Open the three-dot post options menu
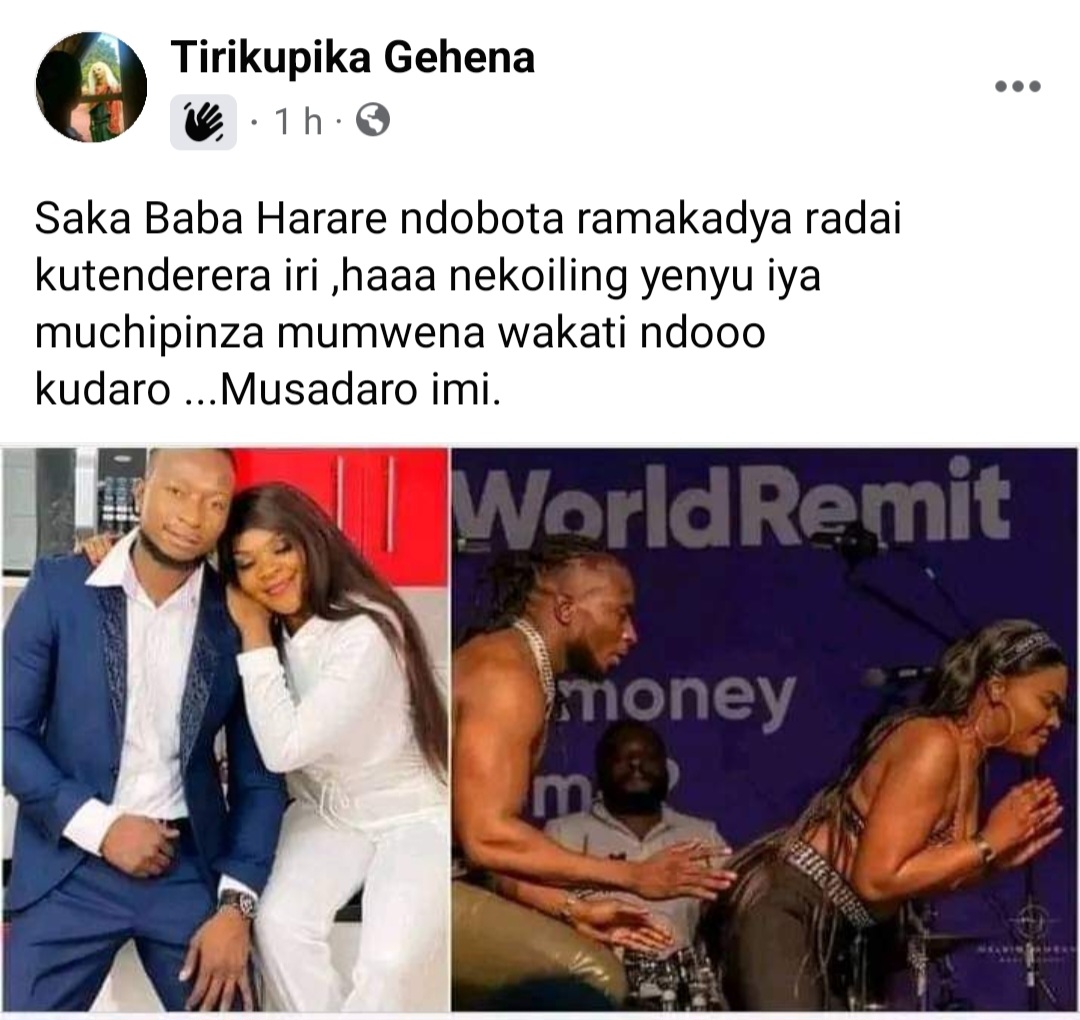 (1017, 86)
